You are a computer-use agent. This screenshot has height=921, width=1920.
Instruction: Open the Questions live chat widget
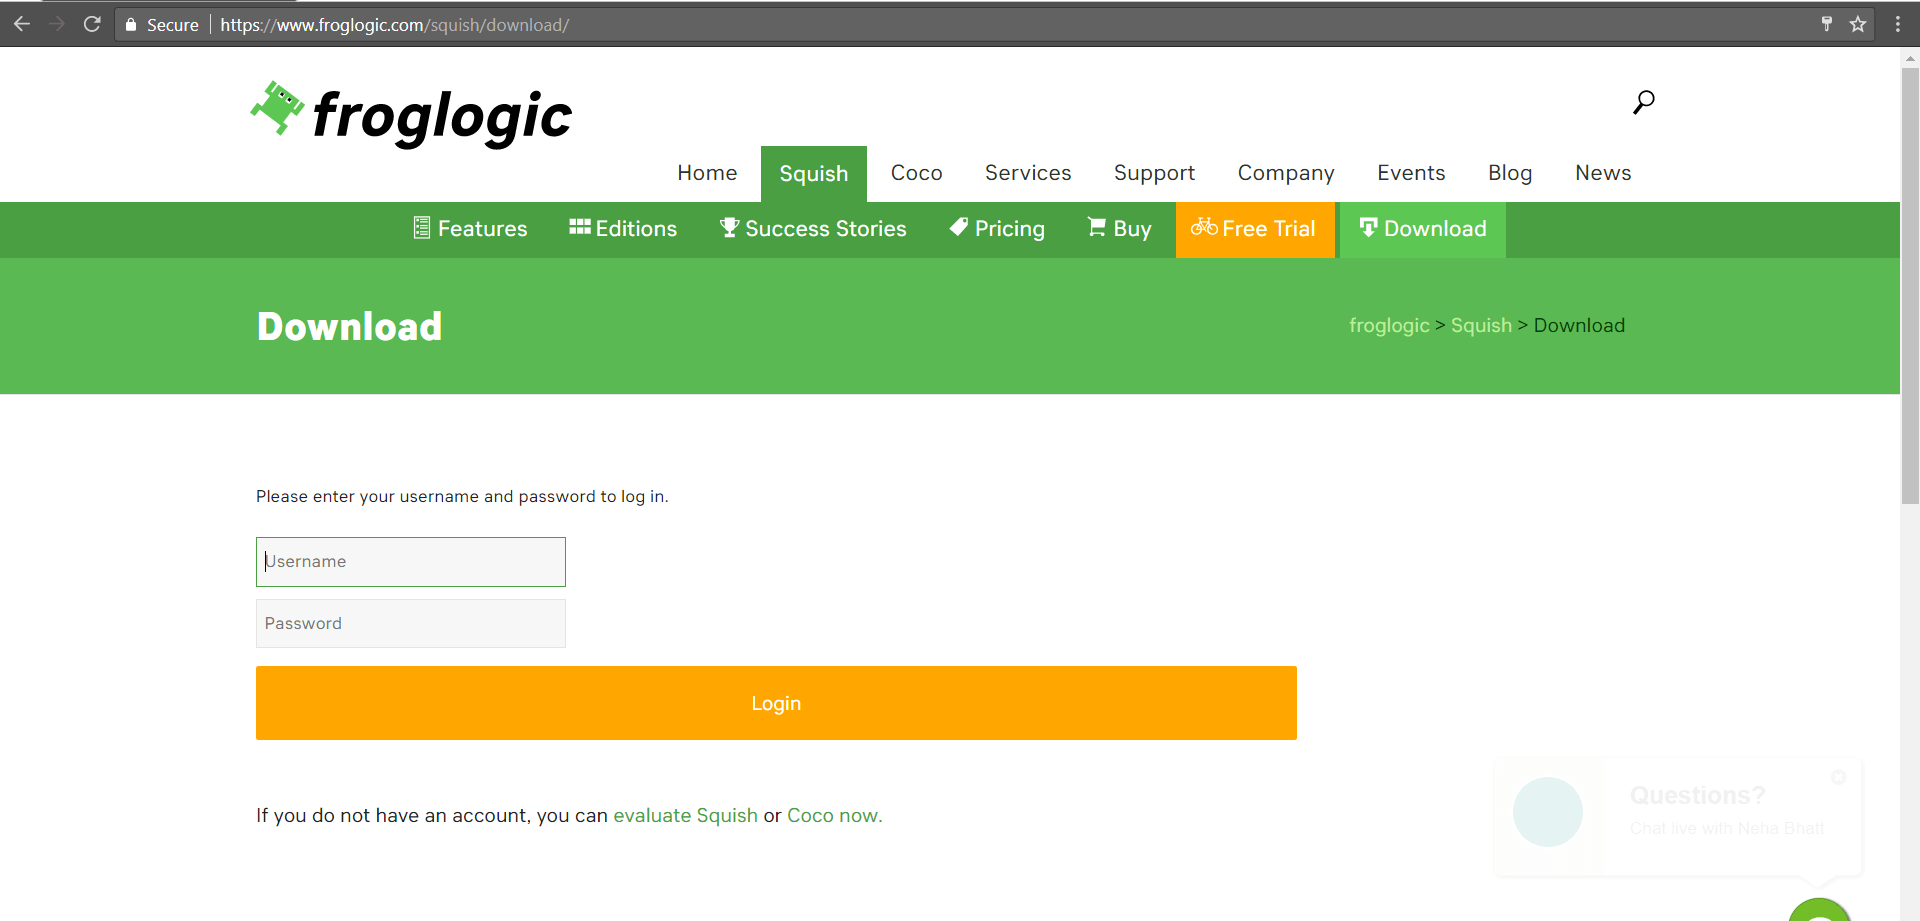coord(1678,817)
